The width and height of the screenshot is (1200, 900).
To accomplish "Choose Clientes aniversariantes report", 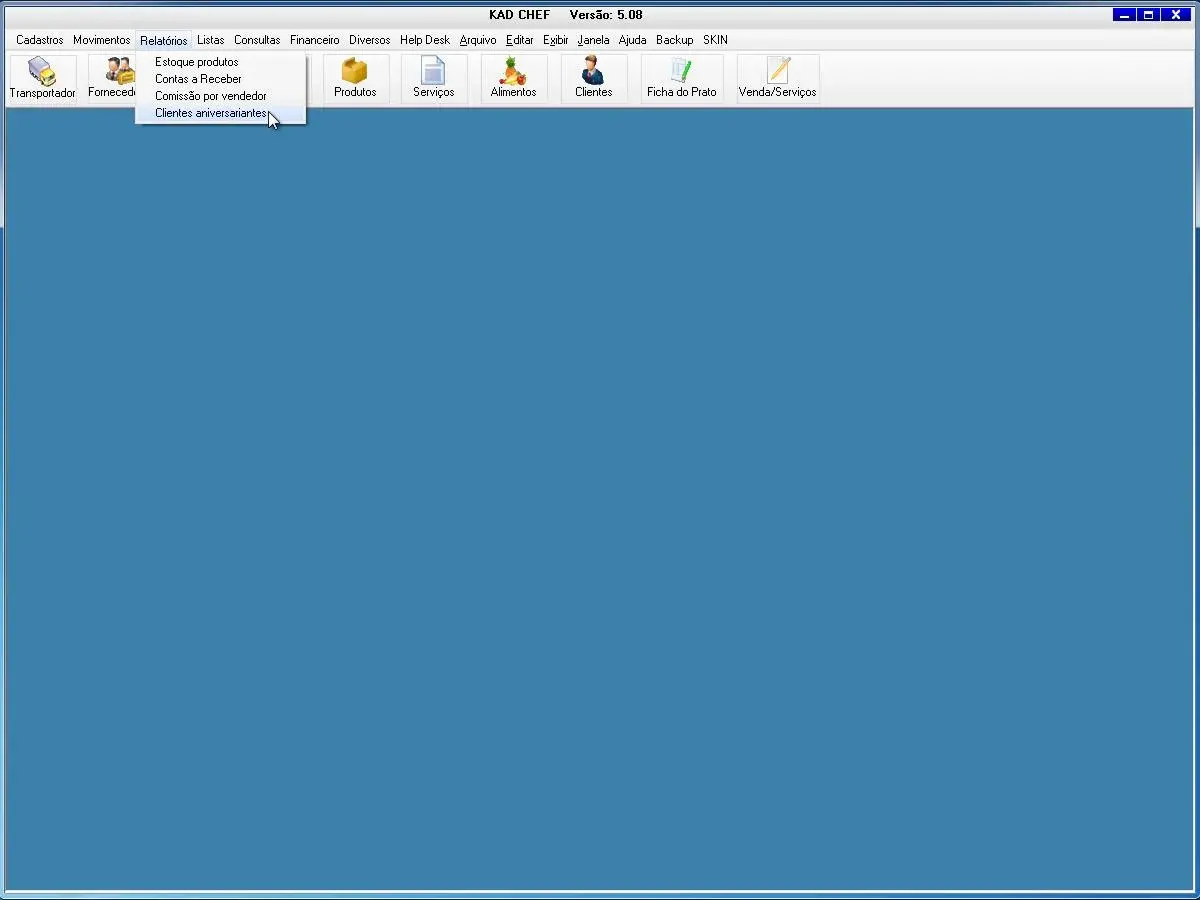I will coord(220,113).
